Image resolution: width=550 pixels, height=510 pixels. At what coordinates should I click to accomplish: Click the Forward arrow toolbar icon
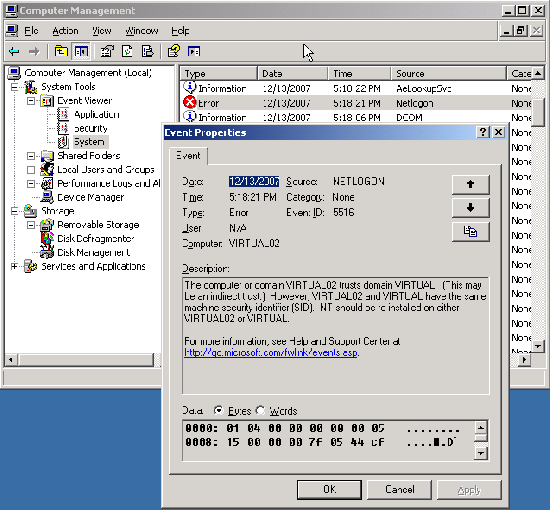coord(34,52)
